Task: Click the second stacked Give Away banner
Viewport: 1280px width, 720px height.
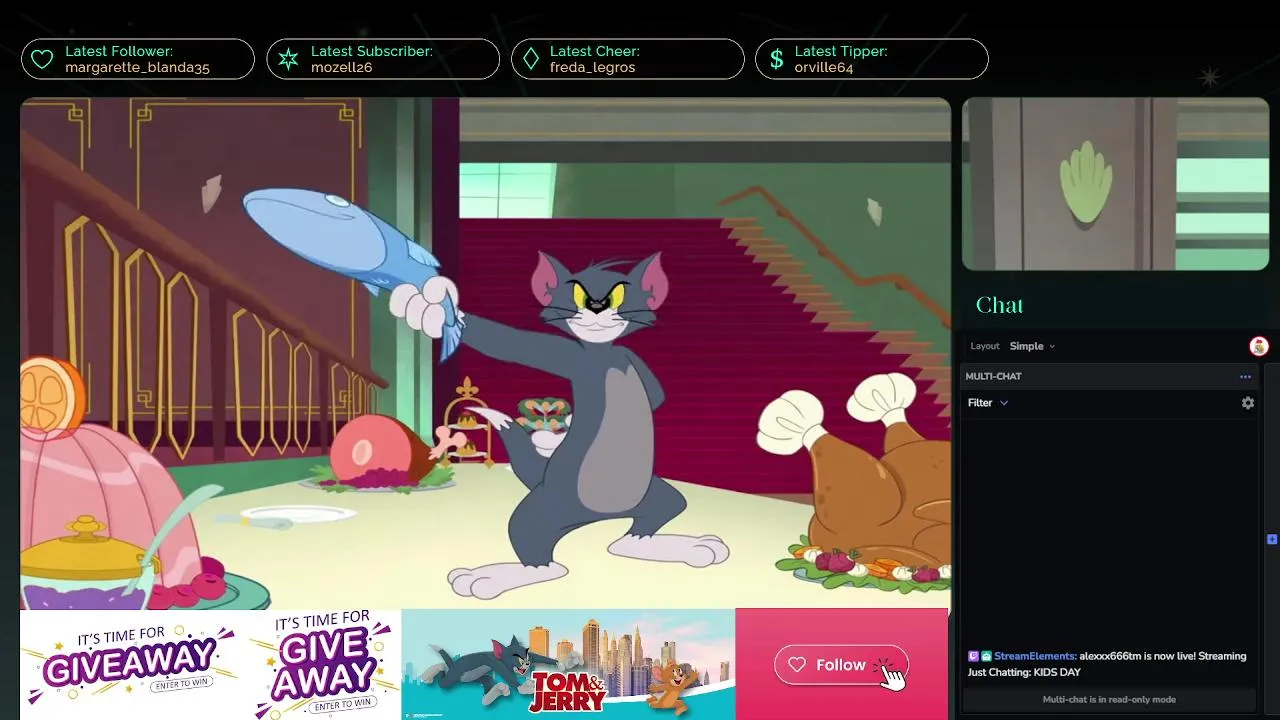Action: click(322, 664)
